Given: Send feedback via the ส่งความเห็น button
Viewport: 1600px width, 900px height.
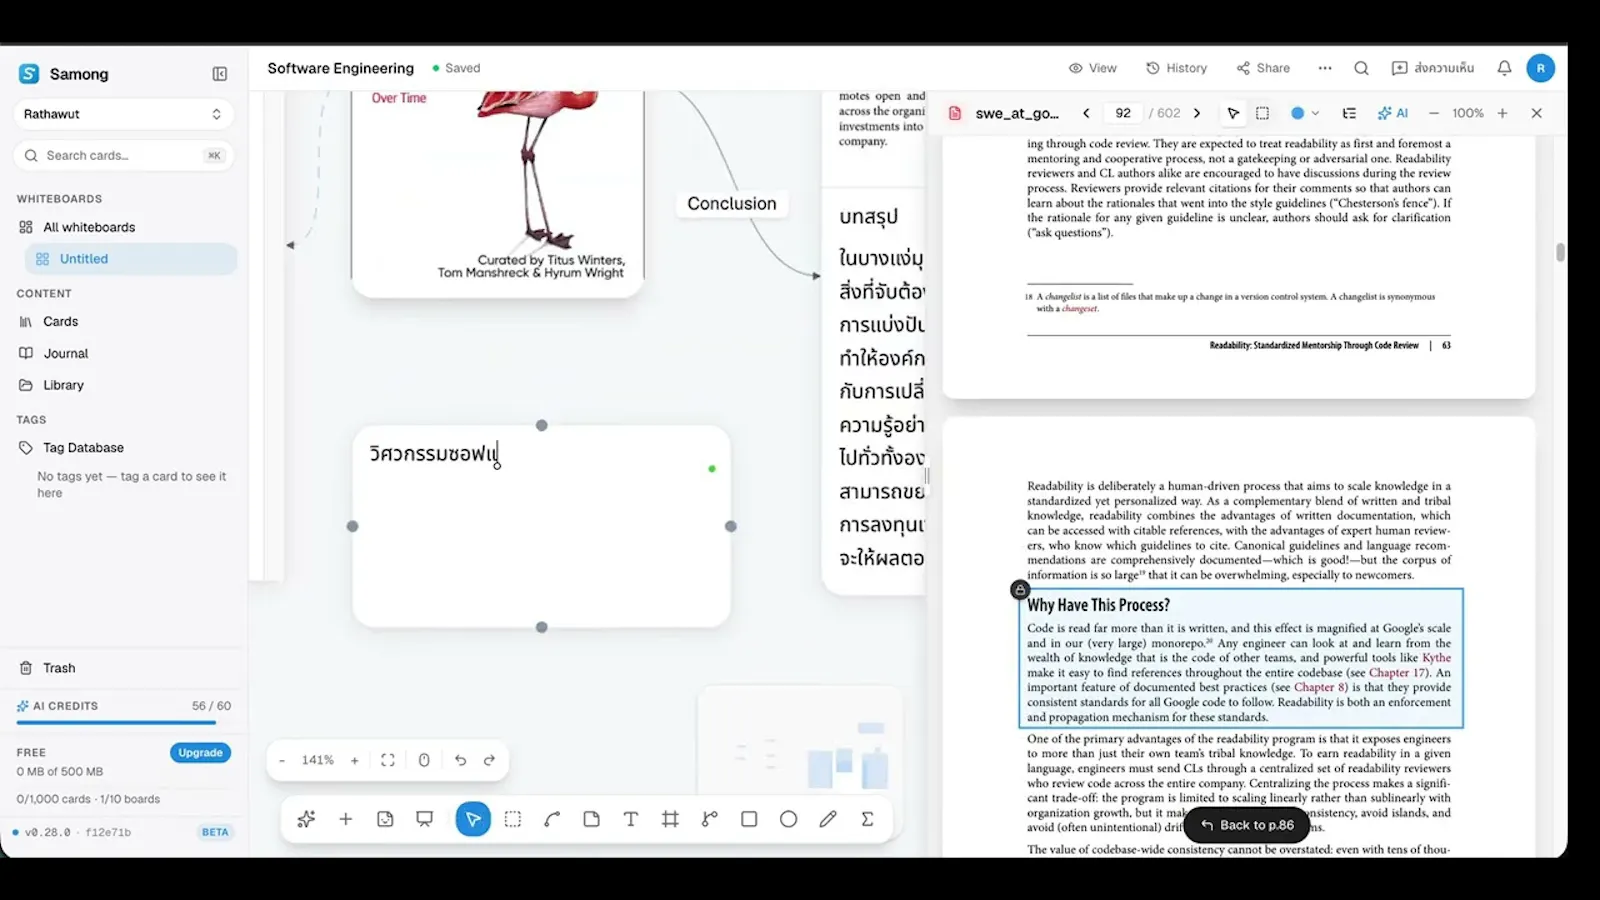Looking at the screenshot, I should [x=1432, y=68].
